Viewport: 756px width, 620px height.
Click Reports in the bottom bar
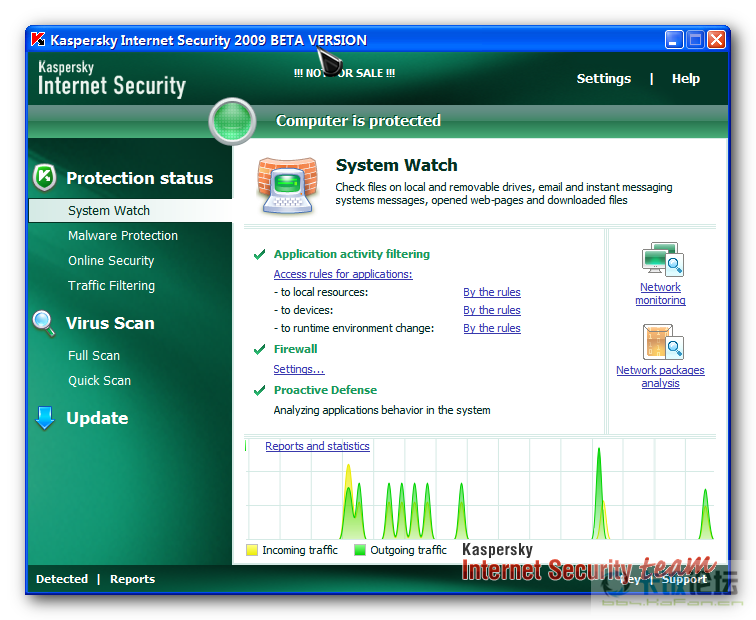pyautogui.click(x=132, y=579)
